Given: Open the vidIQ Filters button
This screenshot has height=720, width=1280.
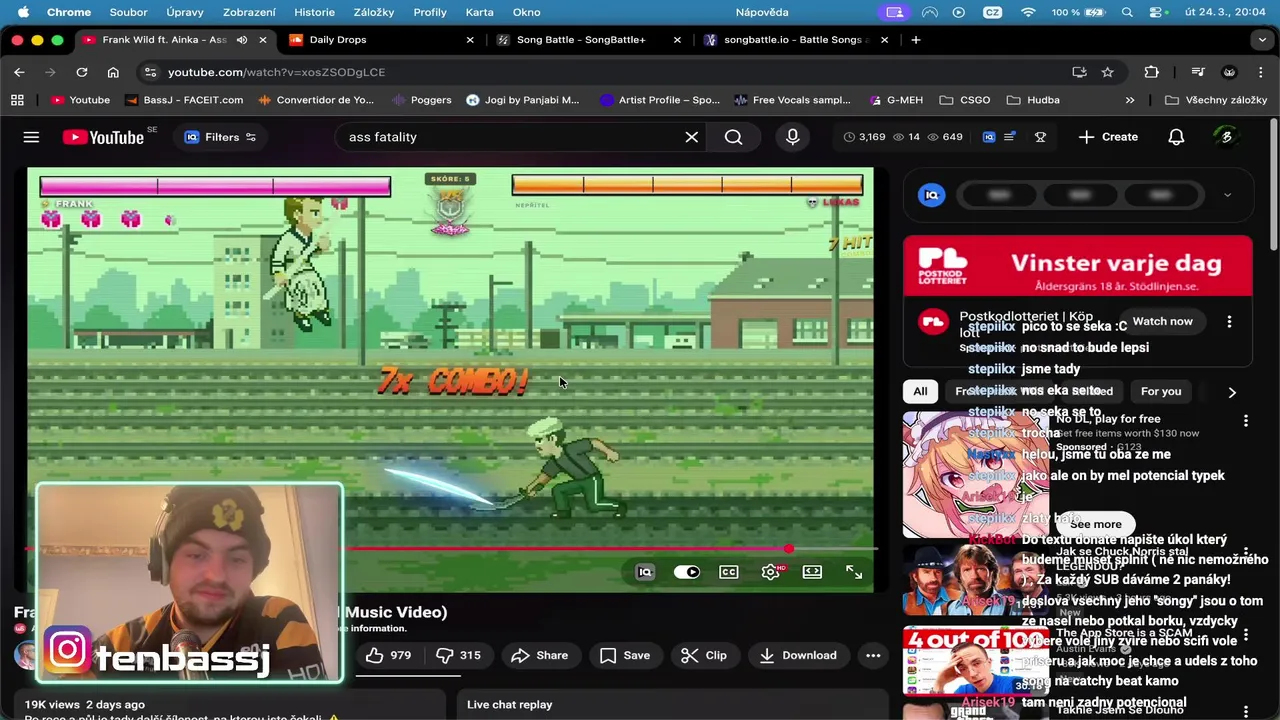Looking at the screenshot, I should tap(221, 137).
